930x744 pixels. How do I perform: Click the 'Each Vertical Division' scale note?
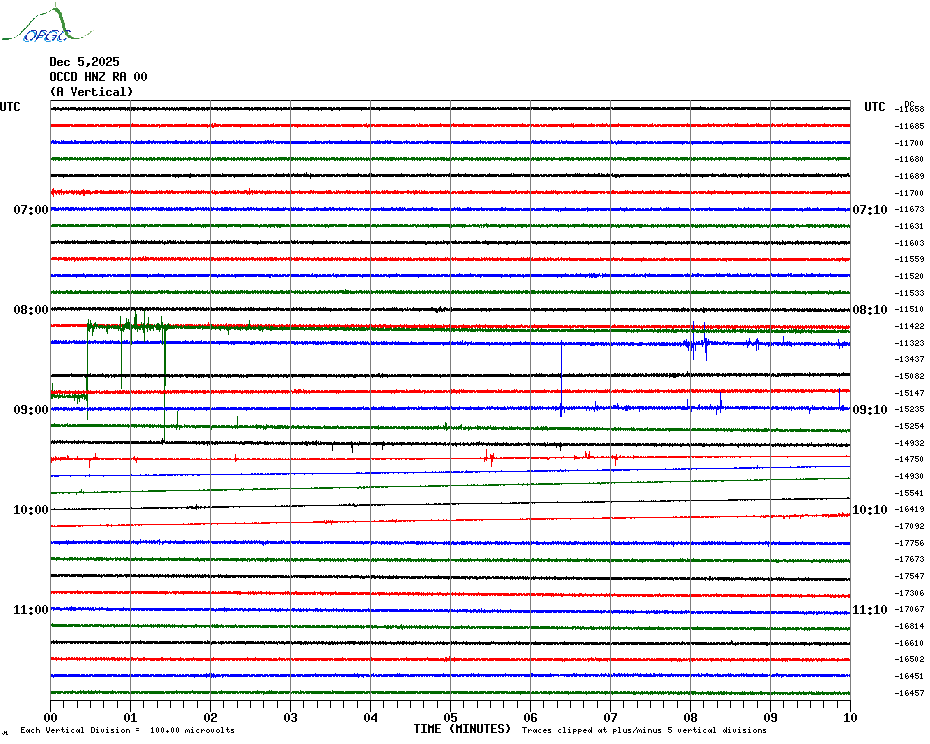pyautogui.click(x=127, y=730)
